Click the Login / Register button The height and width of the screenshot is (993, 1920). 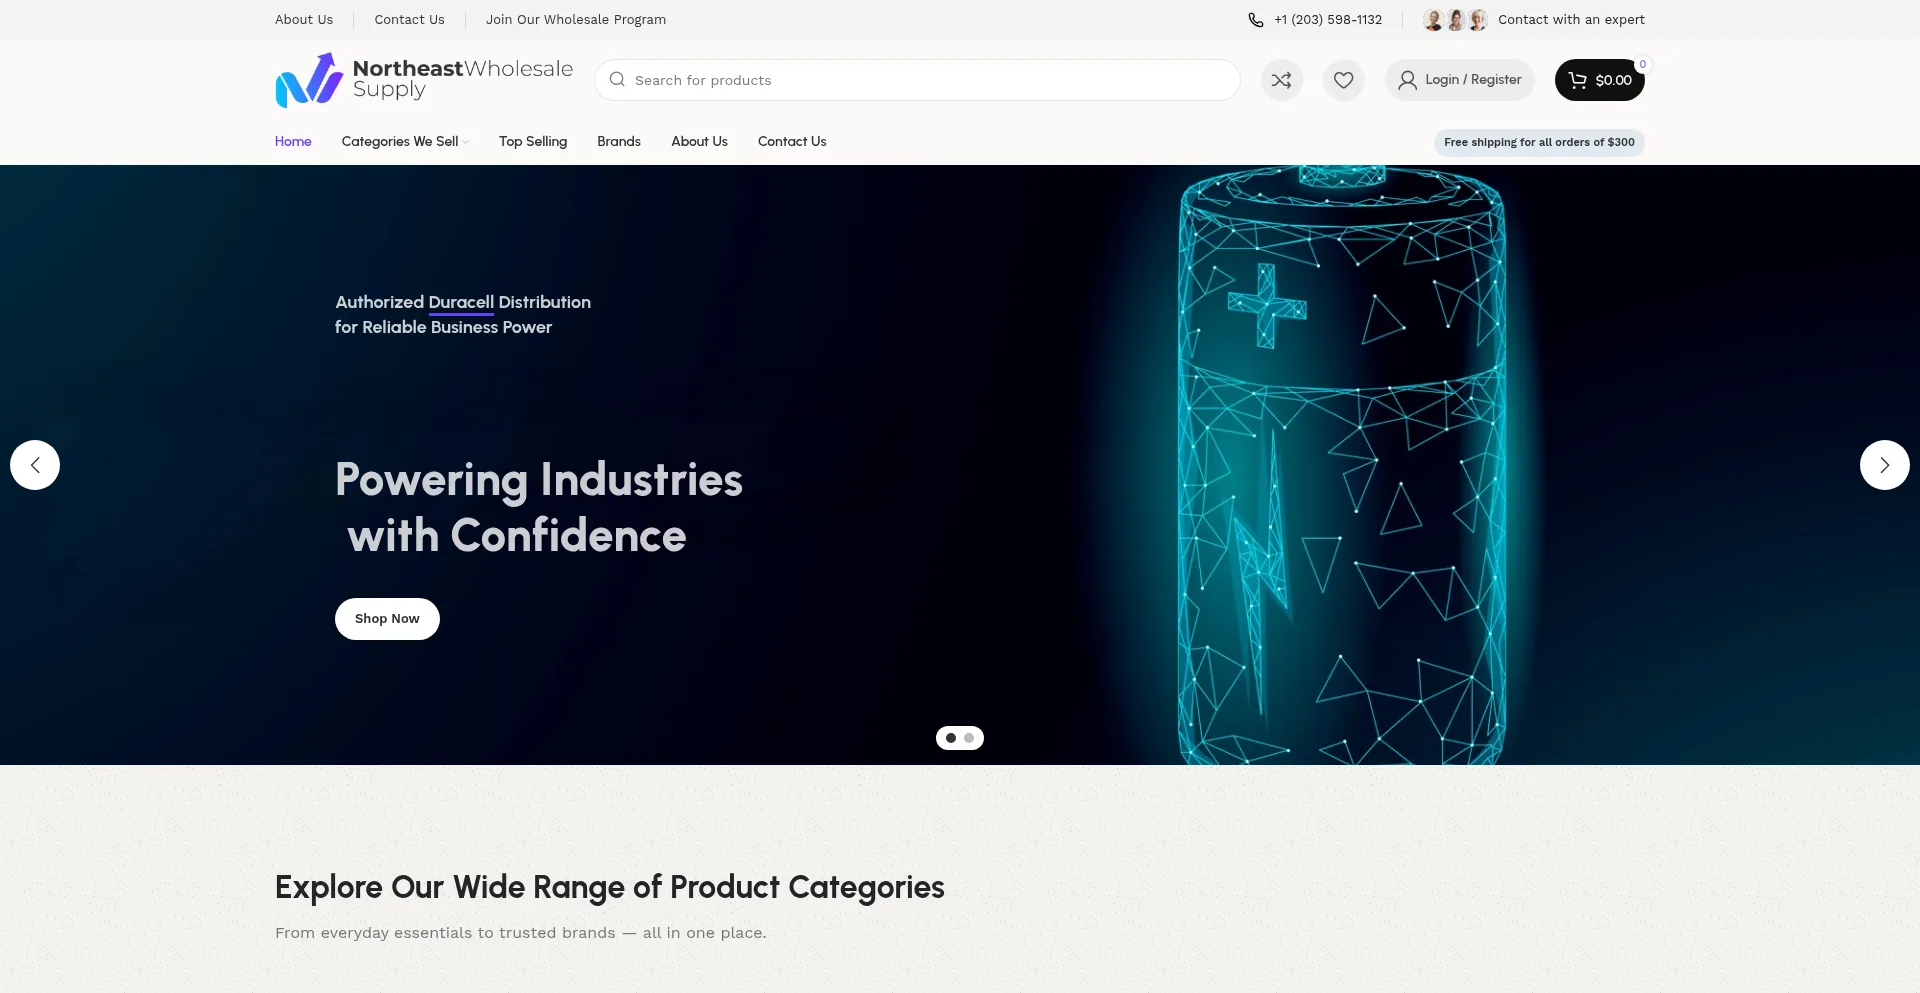click(1459, 80)
